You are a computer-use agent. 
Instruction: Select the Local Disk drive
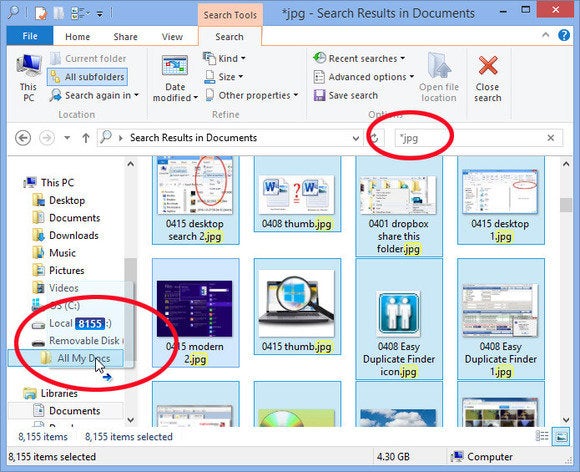coord(71,323)
